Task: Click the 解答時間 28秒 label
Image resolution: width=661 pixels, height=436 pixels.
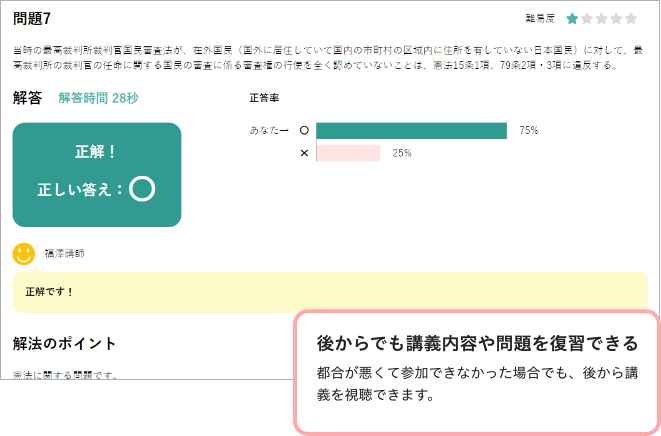Action: tap(98, 98)
